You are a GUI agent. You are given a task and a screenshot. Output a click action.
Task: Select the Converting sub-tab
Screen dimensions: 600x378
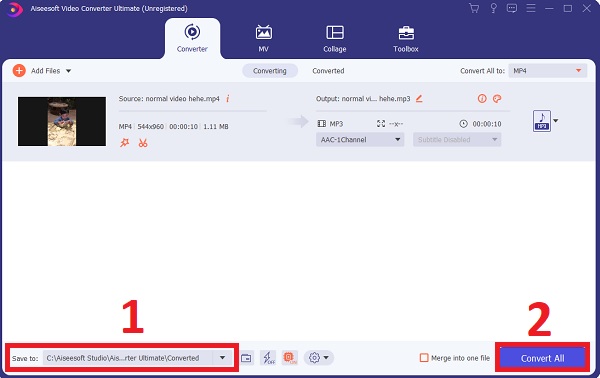[x=270, y=71]
